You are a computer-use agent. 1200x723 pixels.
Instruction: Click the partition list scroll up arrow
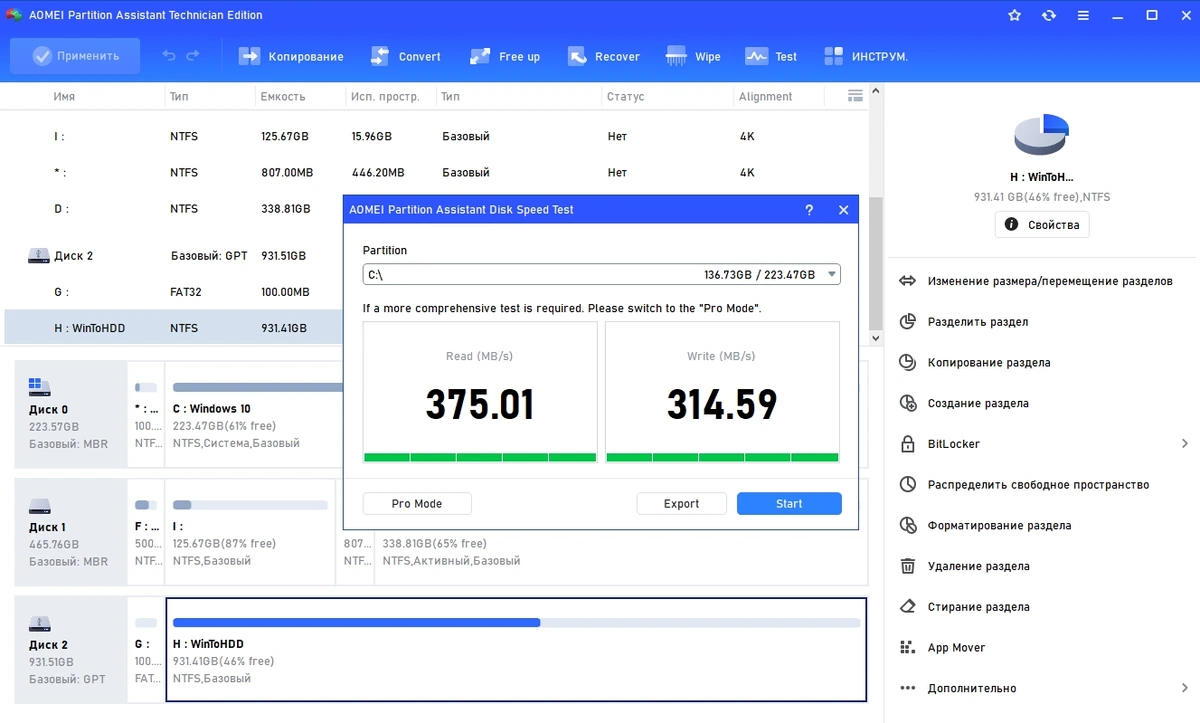pyautogui.click(x=876, y=92)
